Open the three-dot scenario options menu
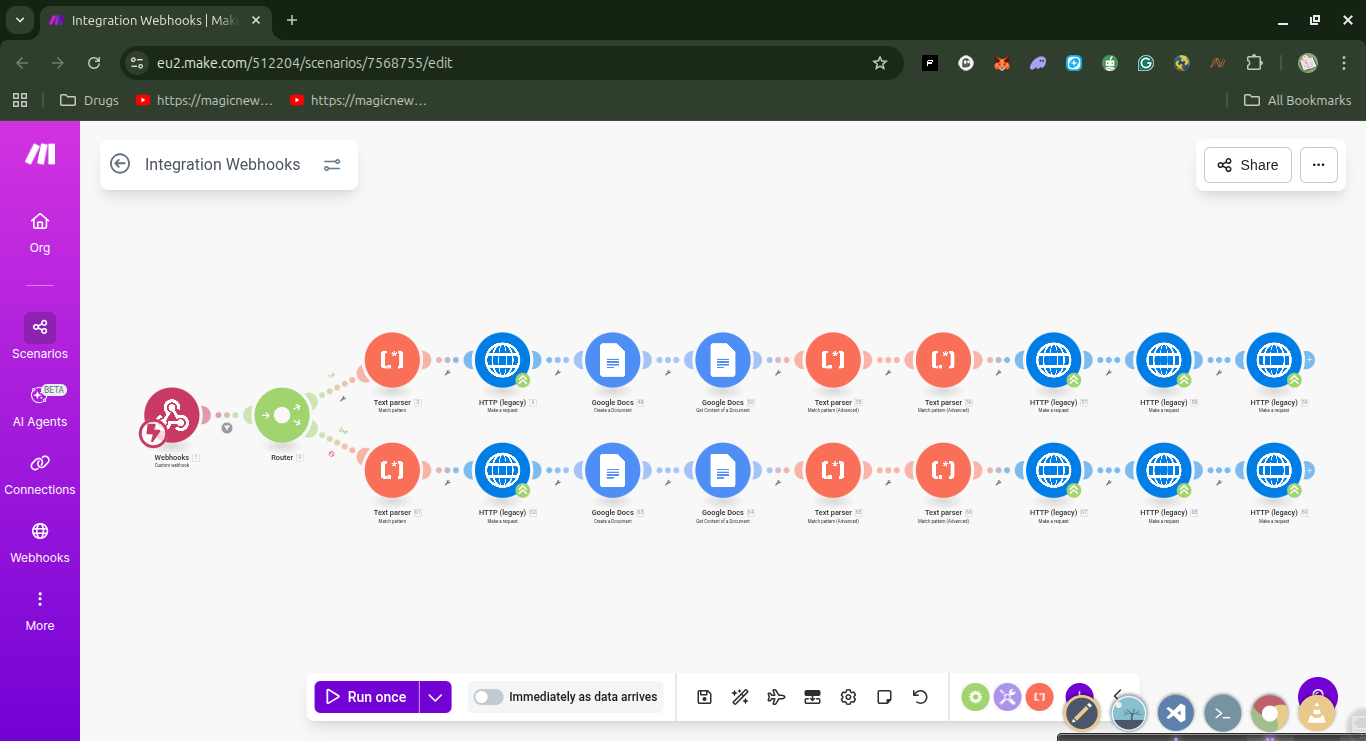The width and height of the screenshot is (1366, 741). 1318,165
